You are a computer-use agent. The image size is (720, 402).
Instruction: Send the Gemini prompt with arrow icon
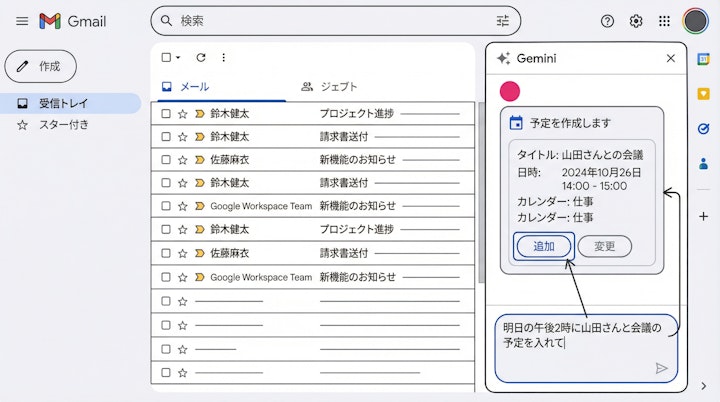point(661,368)
